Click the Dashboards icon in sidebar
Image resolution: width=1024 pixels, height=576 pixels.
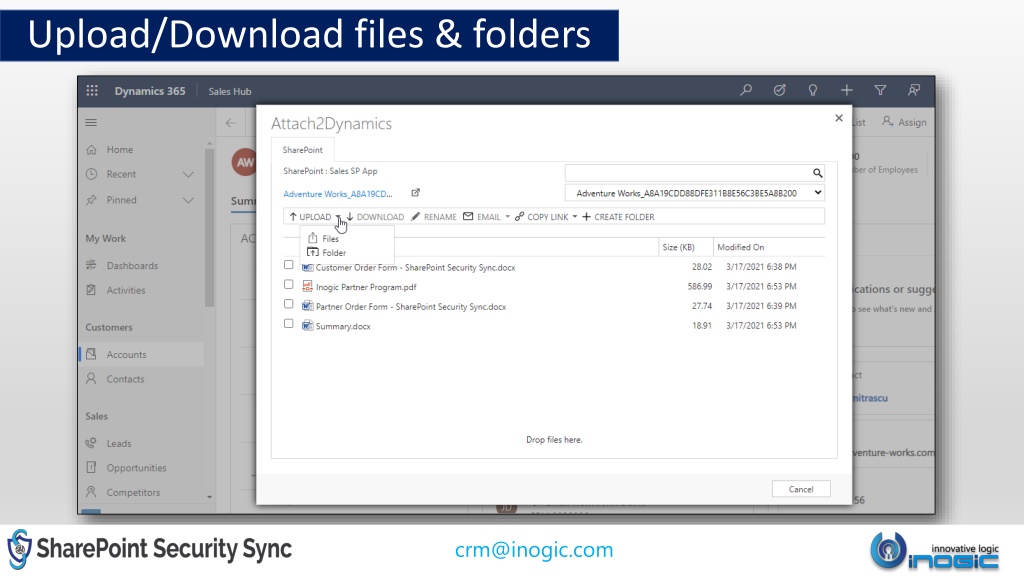click(x=91, y=265)
